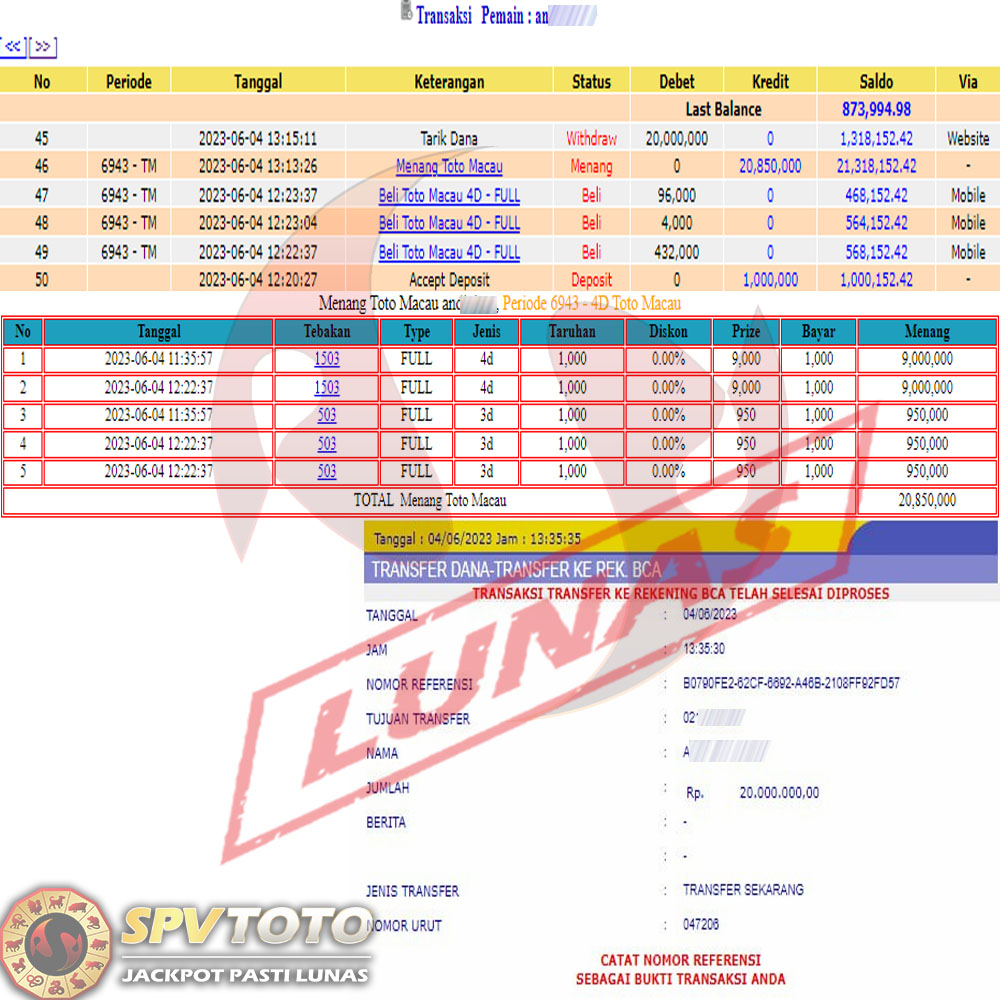
Task: Click the orange Periode 6943 4D Toto Macau text
Action: [591, 302]
